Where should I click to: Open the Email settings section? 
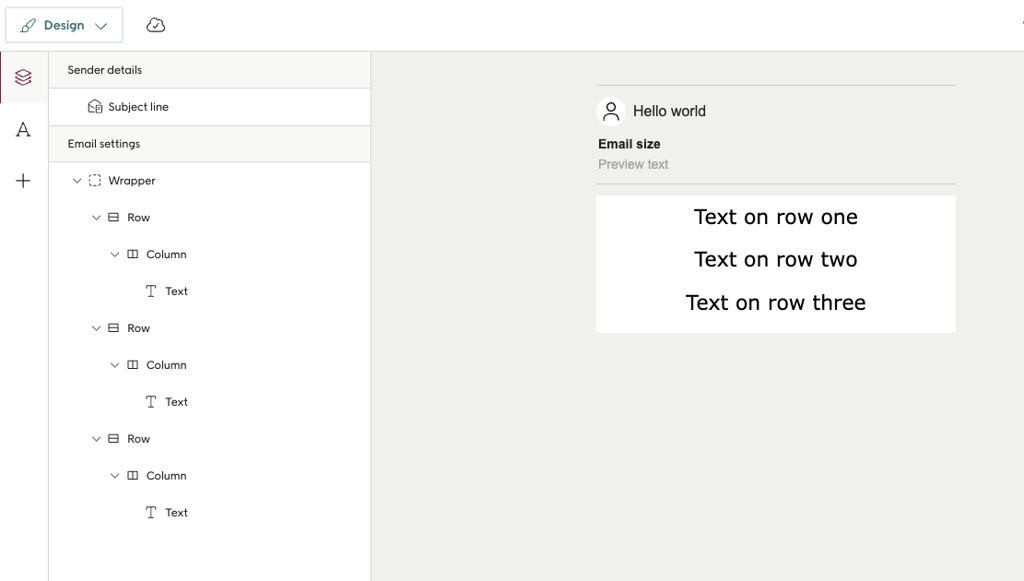point(101,143)
